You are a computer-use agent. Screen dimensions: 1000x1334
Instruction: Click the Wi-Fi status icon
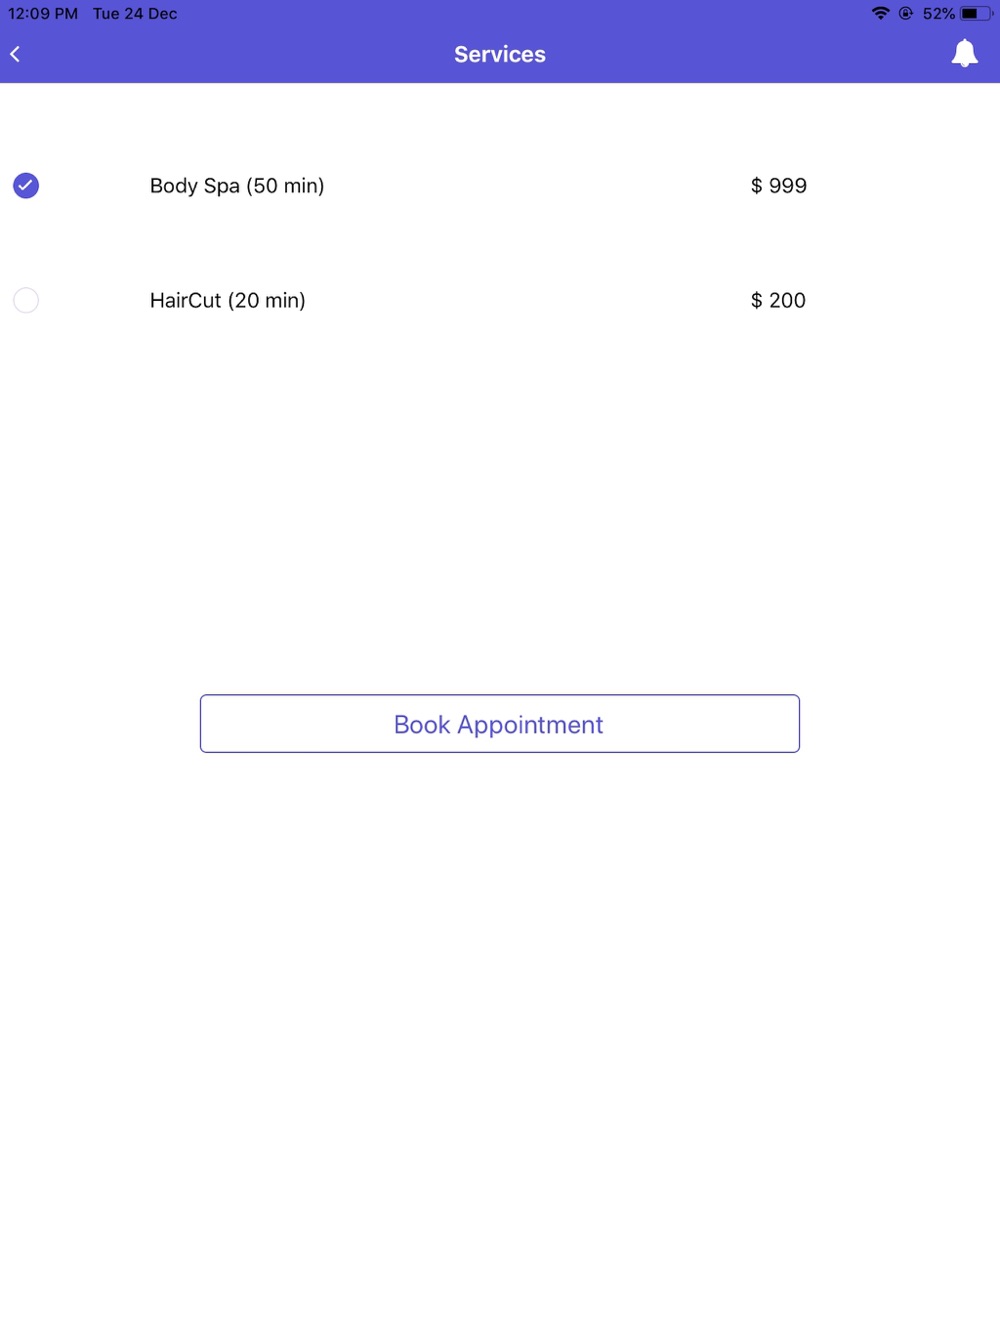[x=880, y=13]
